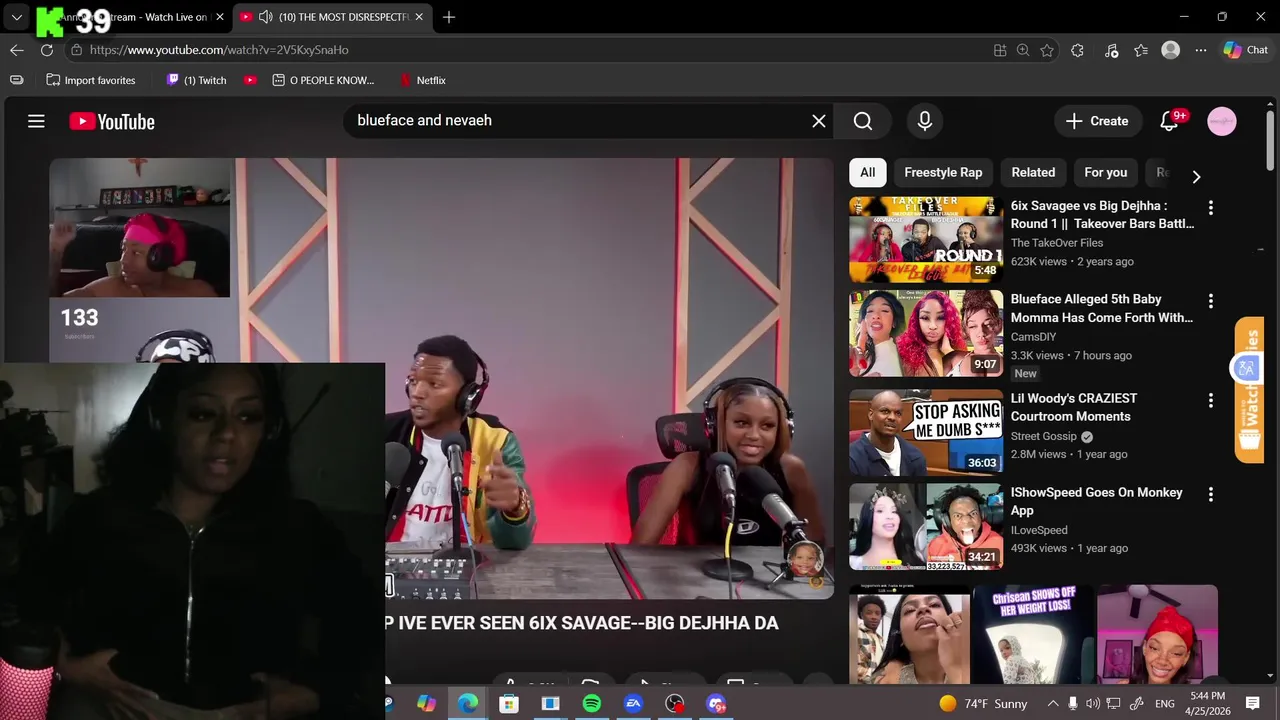The image size is (1280, 720).
Task: Start voice search with microphone icon
Action: [925, 121]
